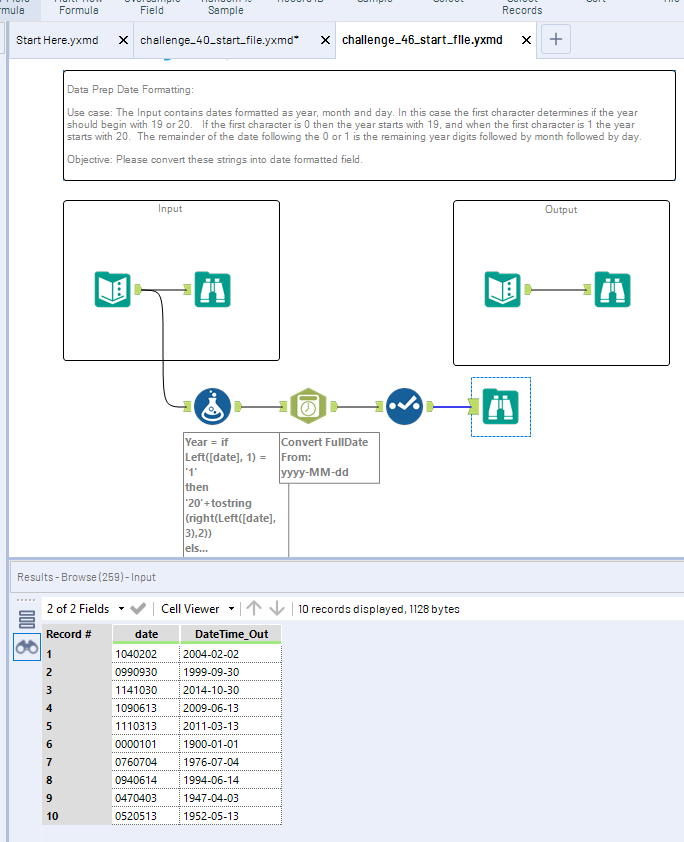Close the challenge_46_start_file.yxmd tab
This screenshot has width=684, height=842.
click(527, 40)
